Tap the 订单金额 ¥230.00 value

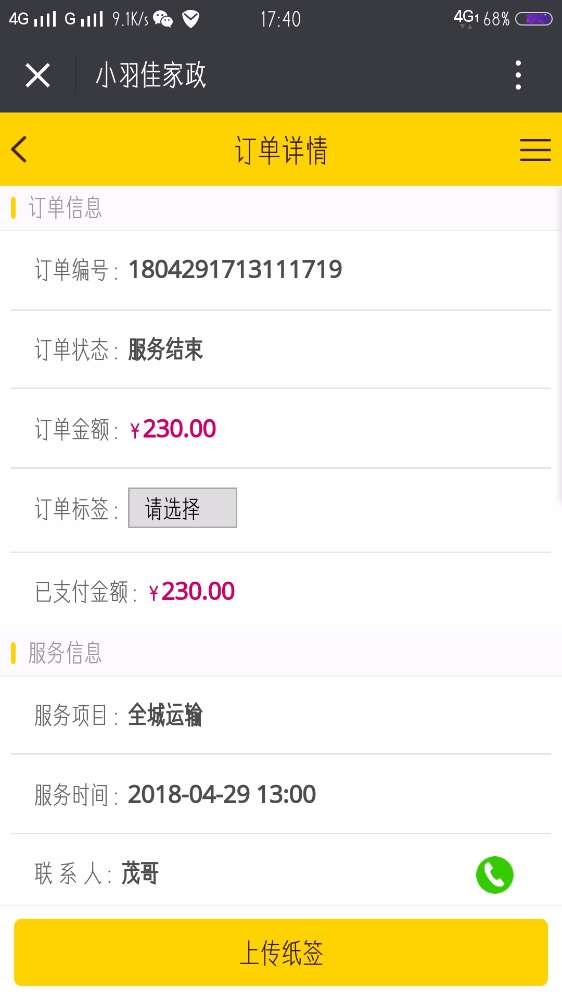pyautogui.click(x=173, y=429)
